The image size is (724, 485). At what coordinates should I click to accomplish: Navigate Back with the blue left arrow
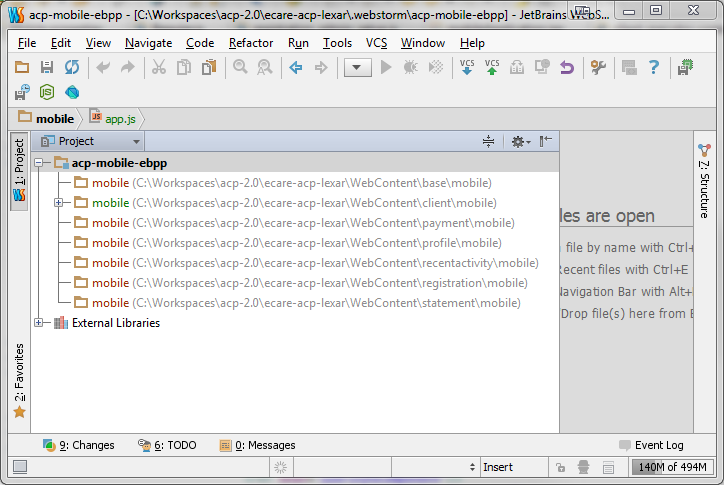tap(296, 67)
